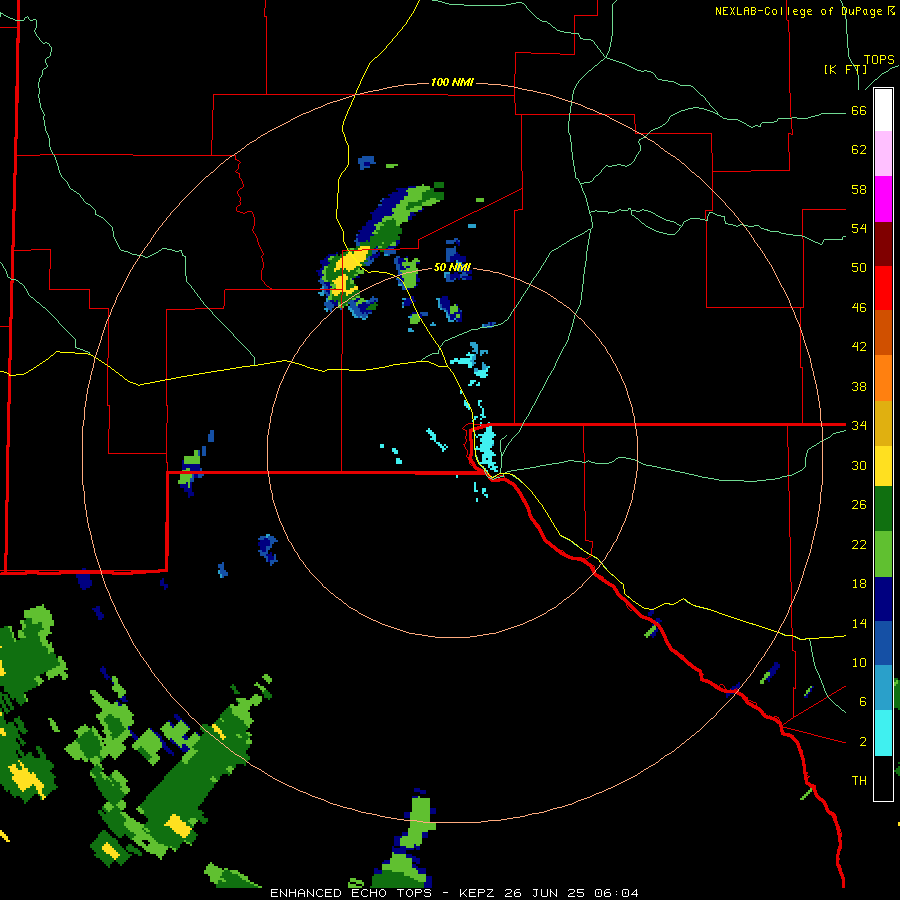
Task: Click the '38' legend value
Action: [x=859, y=386]
